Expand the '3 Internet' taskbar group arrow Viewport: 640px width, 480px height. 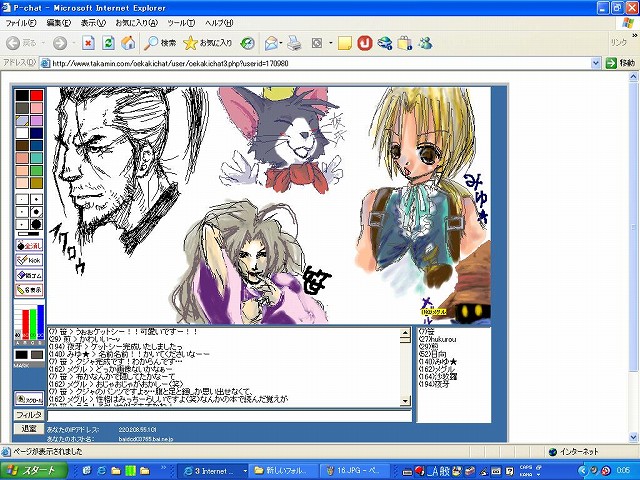tap(245, 471)
